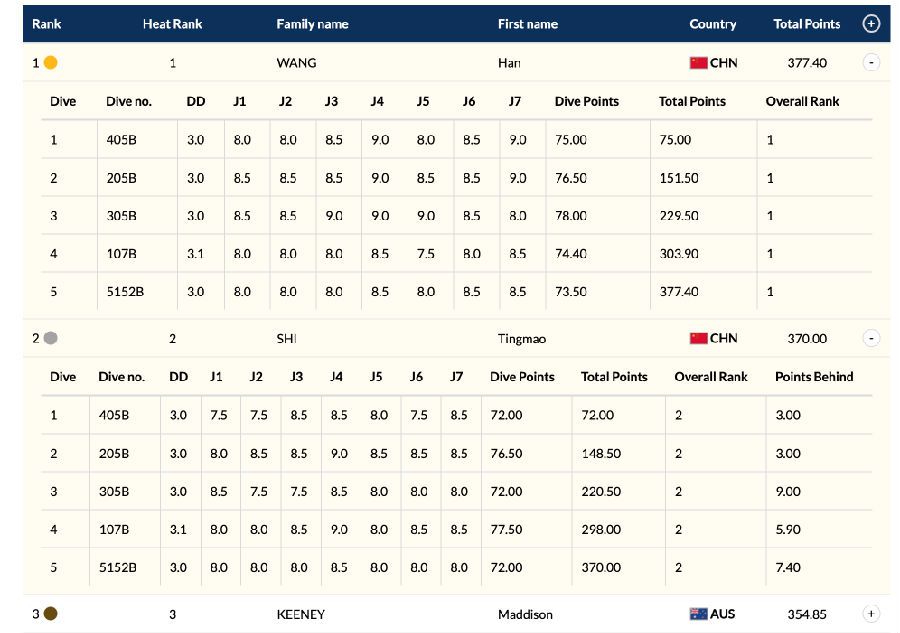Expand all rows with header plus icon

(871, 24)
